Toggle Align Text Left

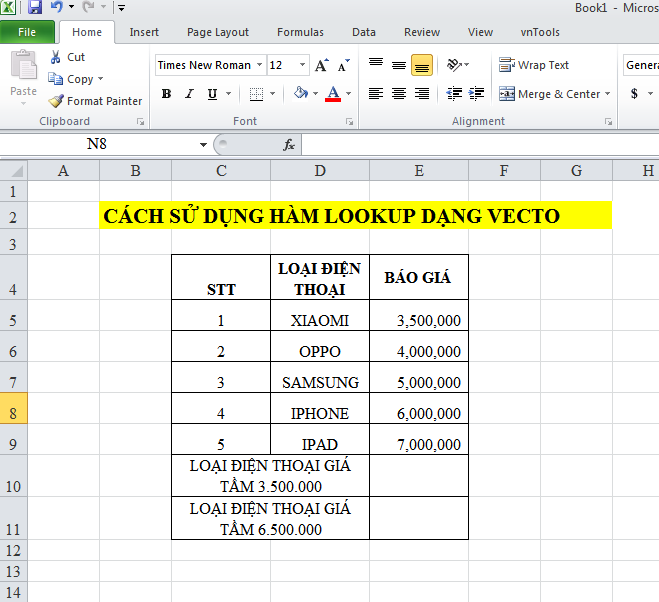376,93
